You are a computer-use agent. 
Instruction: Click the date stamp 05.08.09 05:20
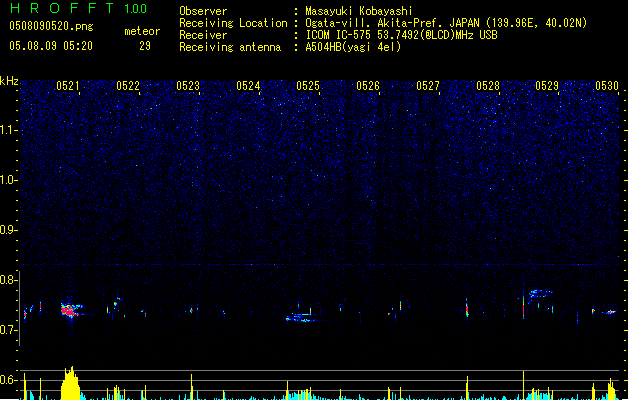pos(51,46)
